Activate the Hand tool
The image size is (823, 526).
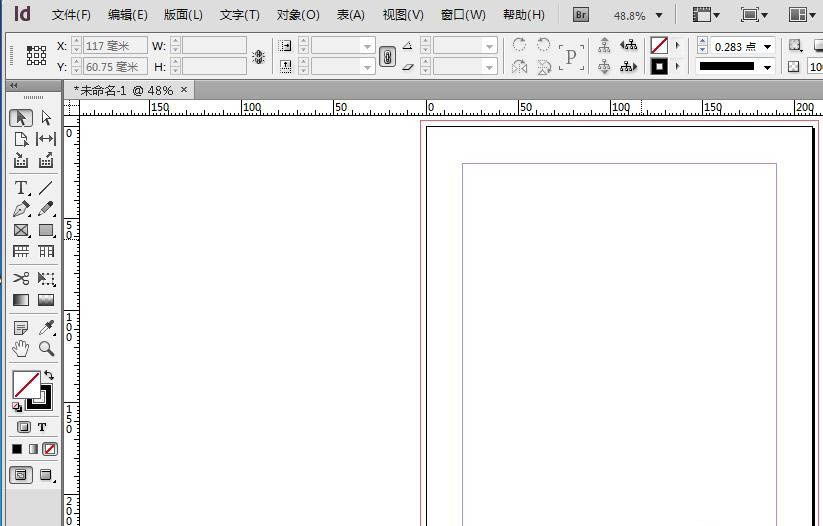point(21,349)
